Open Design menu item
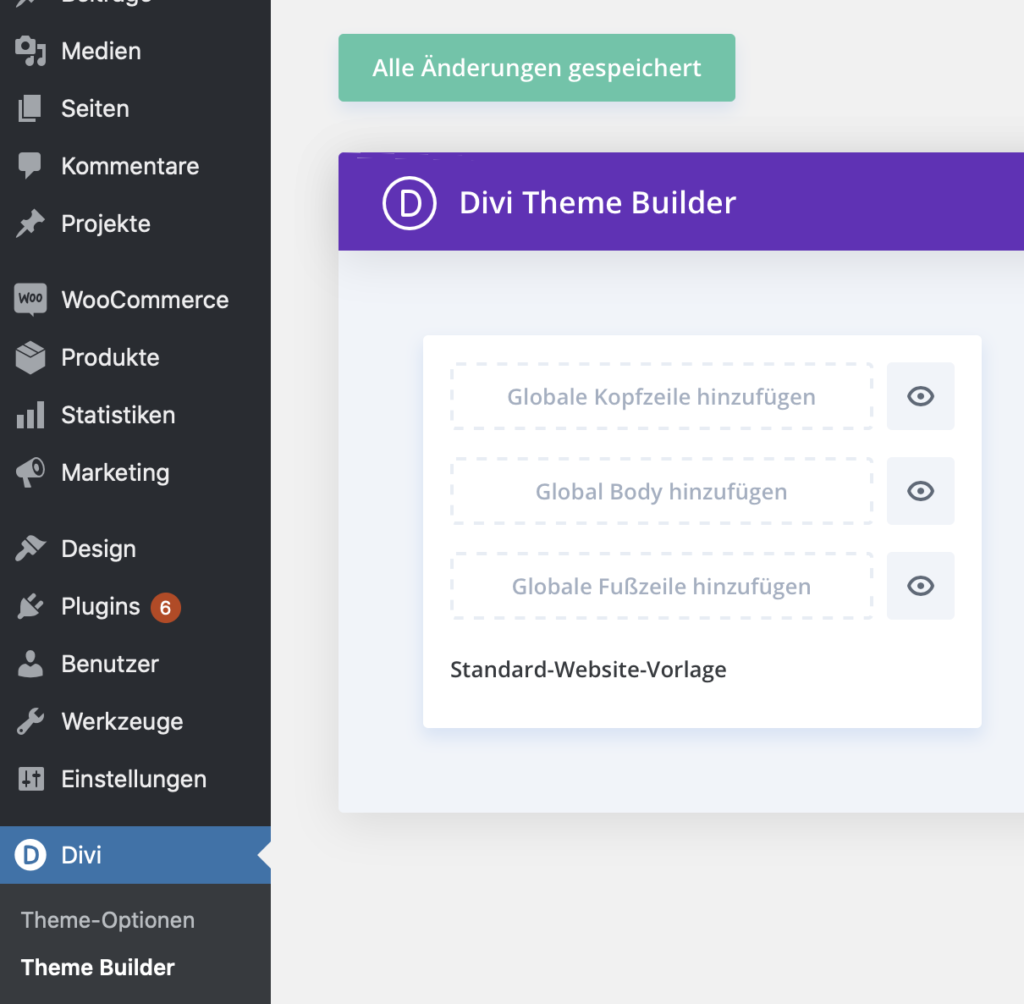 [x=135, y=549]
